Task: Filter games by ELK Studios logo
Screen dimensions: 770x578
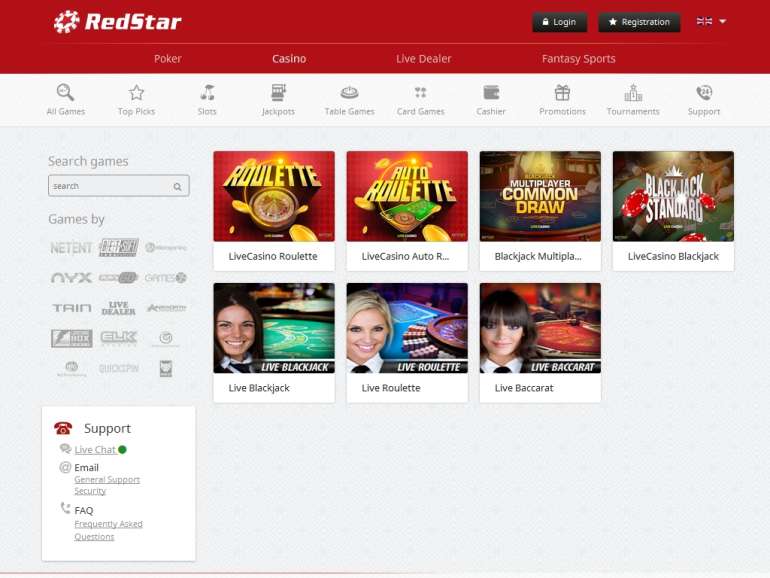Action: pyautogui.click(x=118, y=338)
